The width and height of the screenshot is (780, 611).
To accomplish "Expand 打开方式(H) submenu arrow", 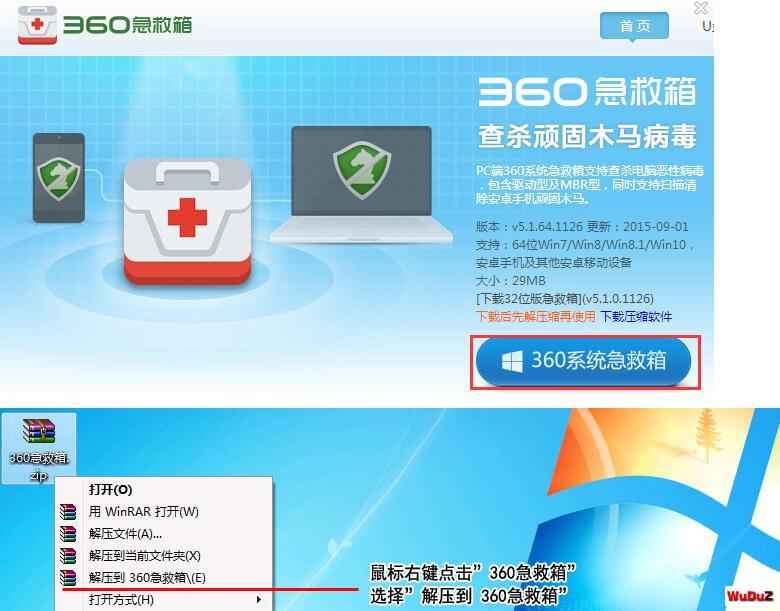I will click(x=259, y=600).
